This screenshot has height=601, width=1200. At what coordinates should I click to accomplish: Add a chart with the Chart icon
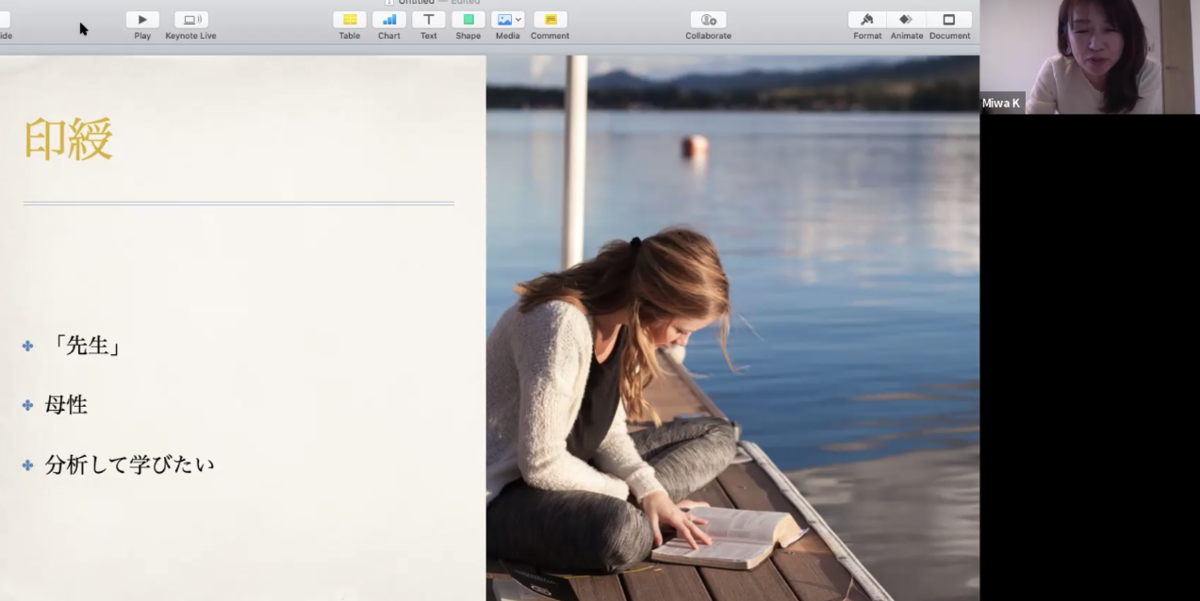coord(389,20)
